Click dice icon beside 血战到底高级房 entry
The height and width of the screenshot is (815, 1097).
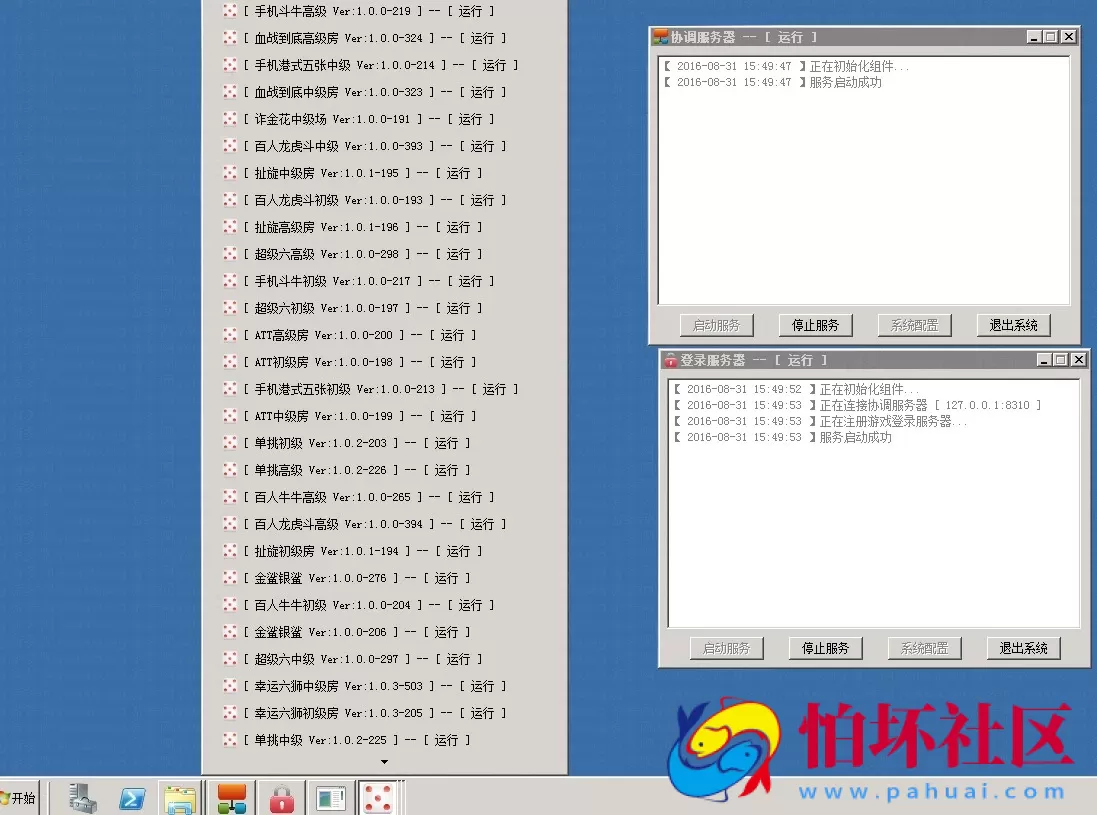[227, 38]
